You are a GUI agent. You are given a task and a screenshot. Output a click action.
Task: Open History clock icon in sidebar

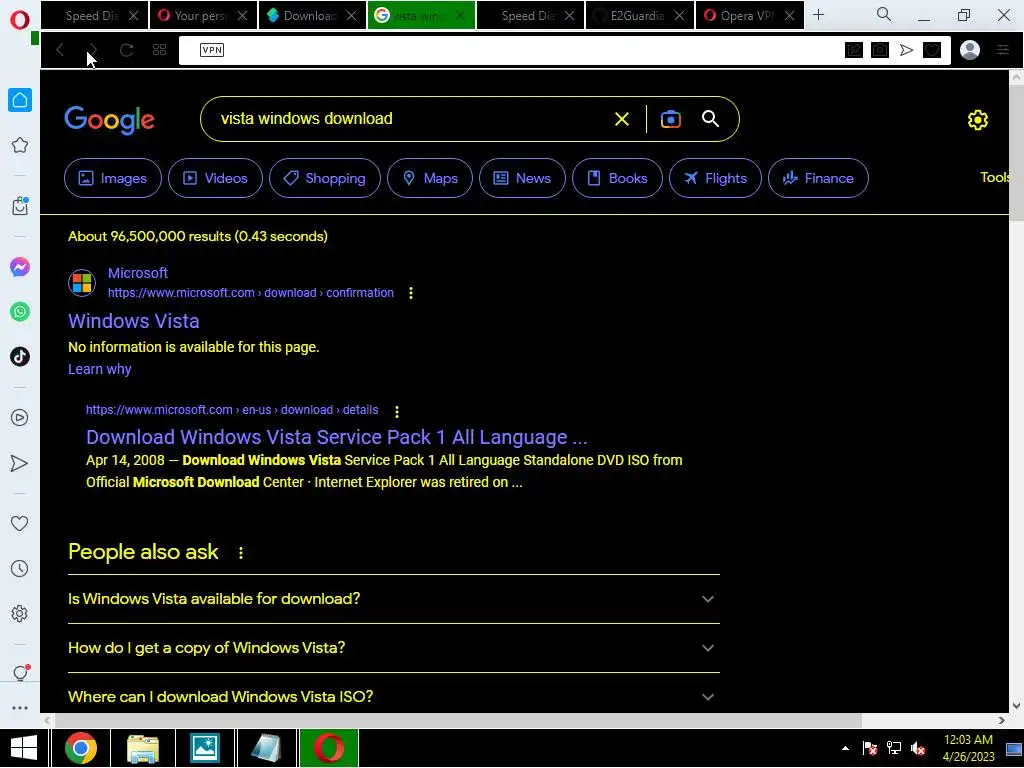20,568
